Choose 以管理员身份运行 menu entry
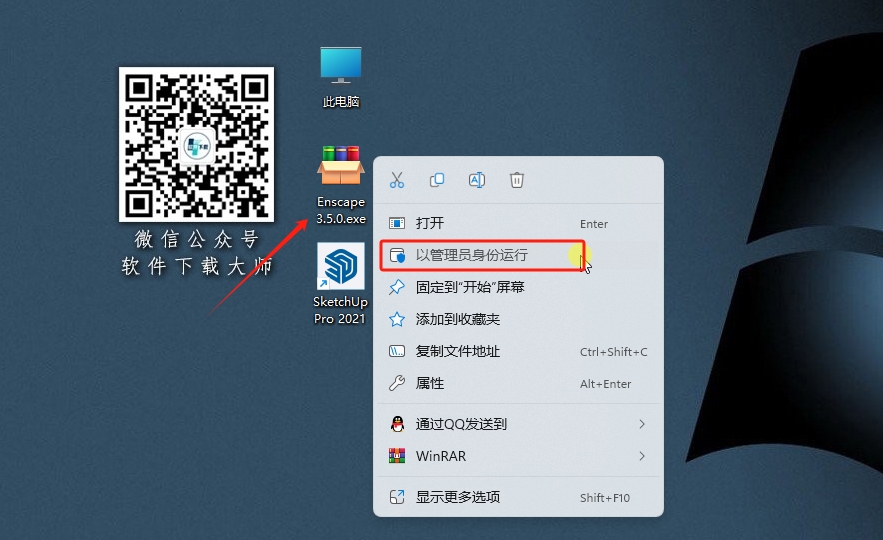This screenshot has width=883, height=540. point(518,256)
